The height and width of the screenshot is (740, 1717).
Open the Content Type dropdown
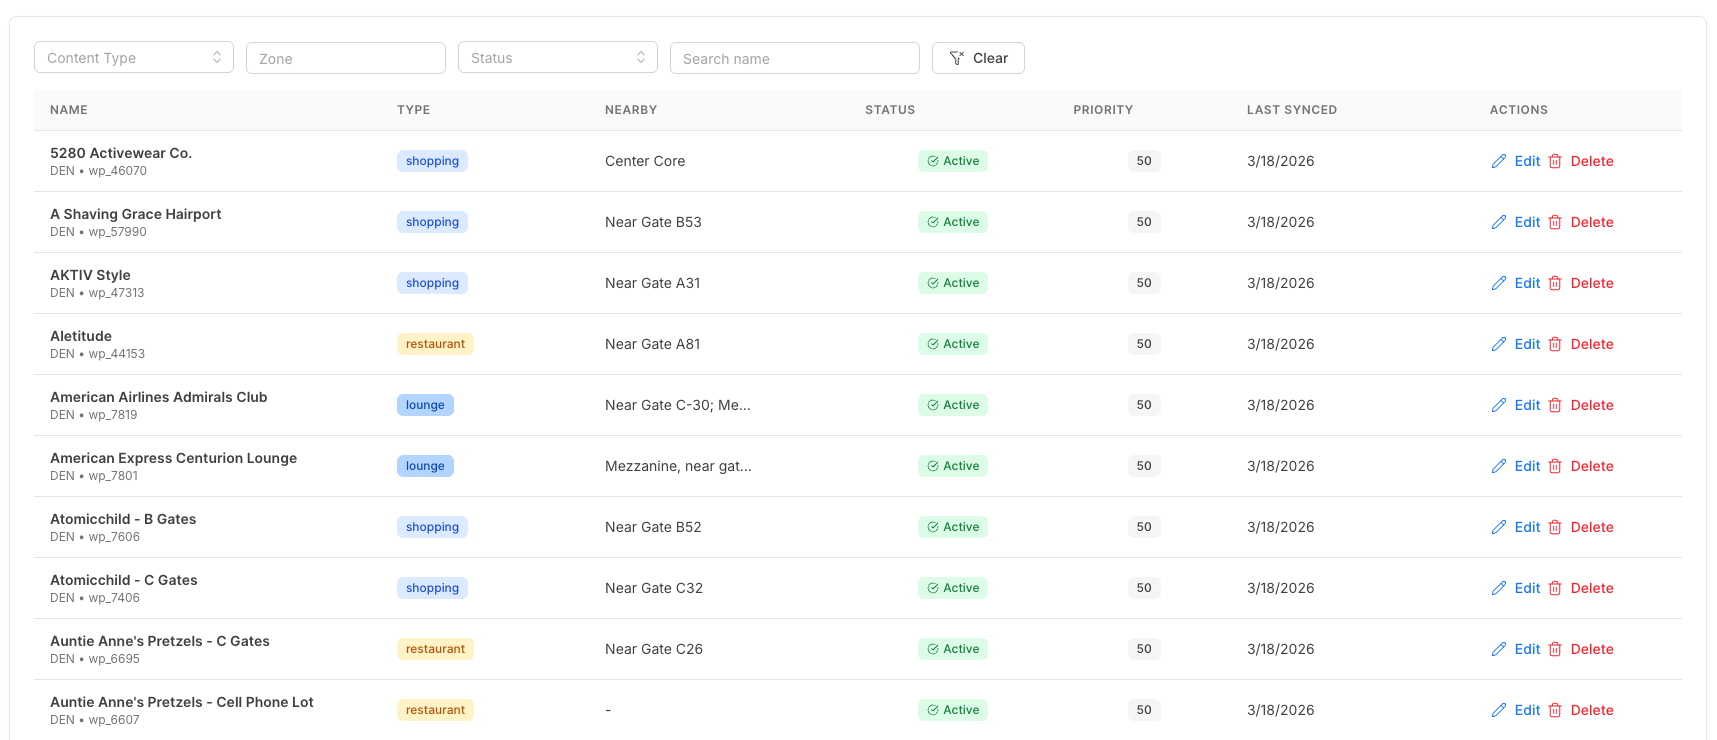point(134,58)
